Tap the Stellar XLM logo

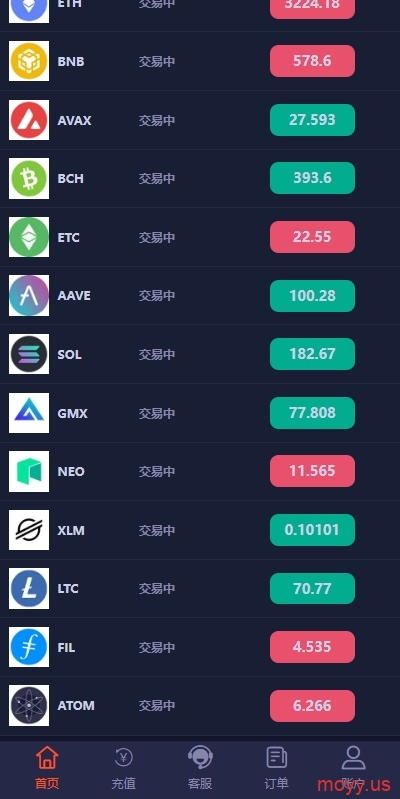[29, 530]
